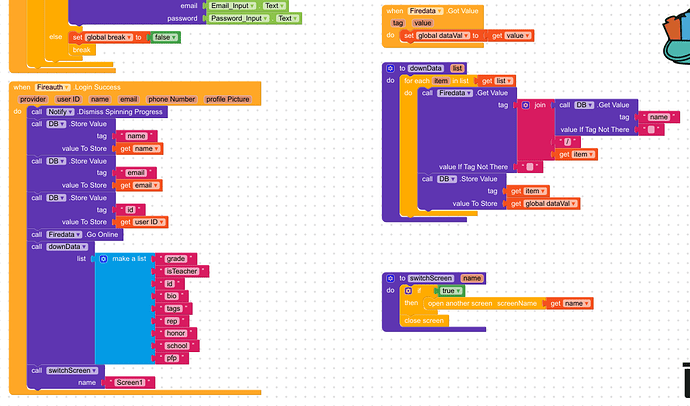Select the phone Number parameter in Login Success
This screenshot has width=690, height=406.
[x=172, y=99]
